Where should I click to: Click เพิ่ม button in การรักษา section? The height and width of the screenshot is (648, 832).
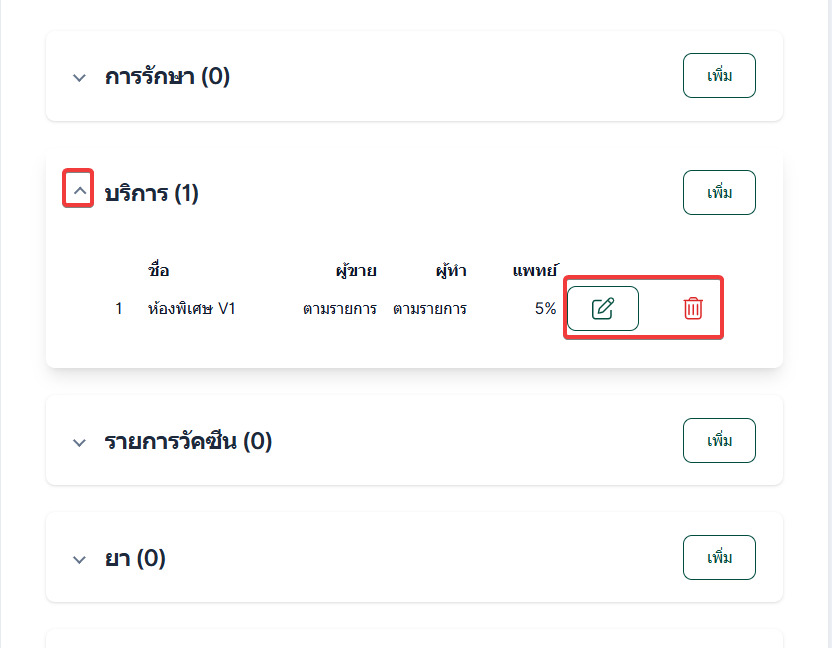(719, 76)
